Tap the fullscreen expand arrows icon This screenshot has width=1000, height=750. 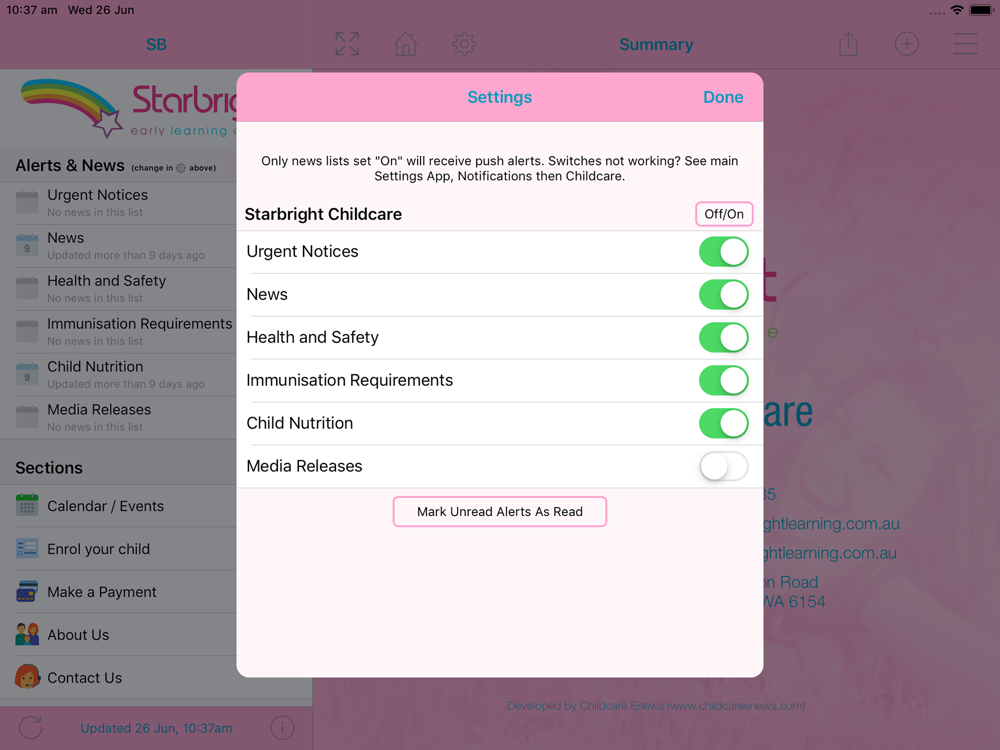tap(347, 44)
